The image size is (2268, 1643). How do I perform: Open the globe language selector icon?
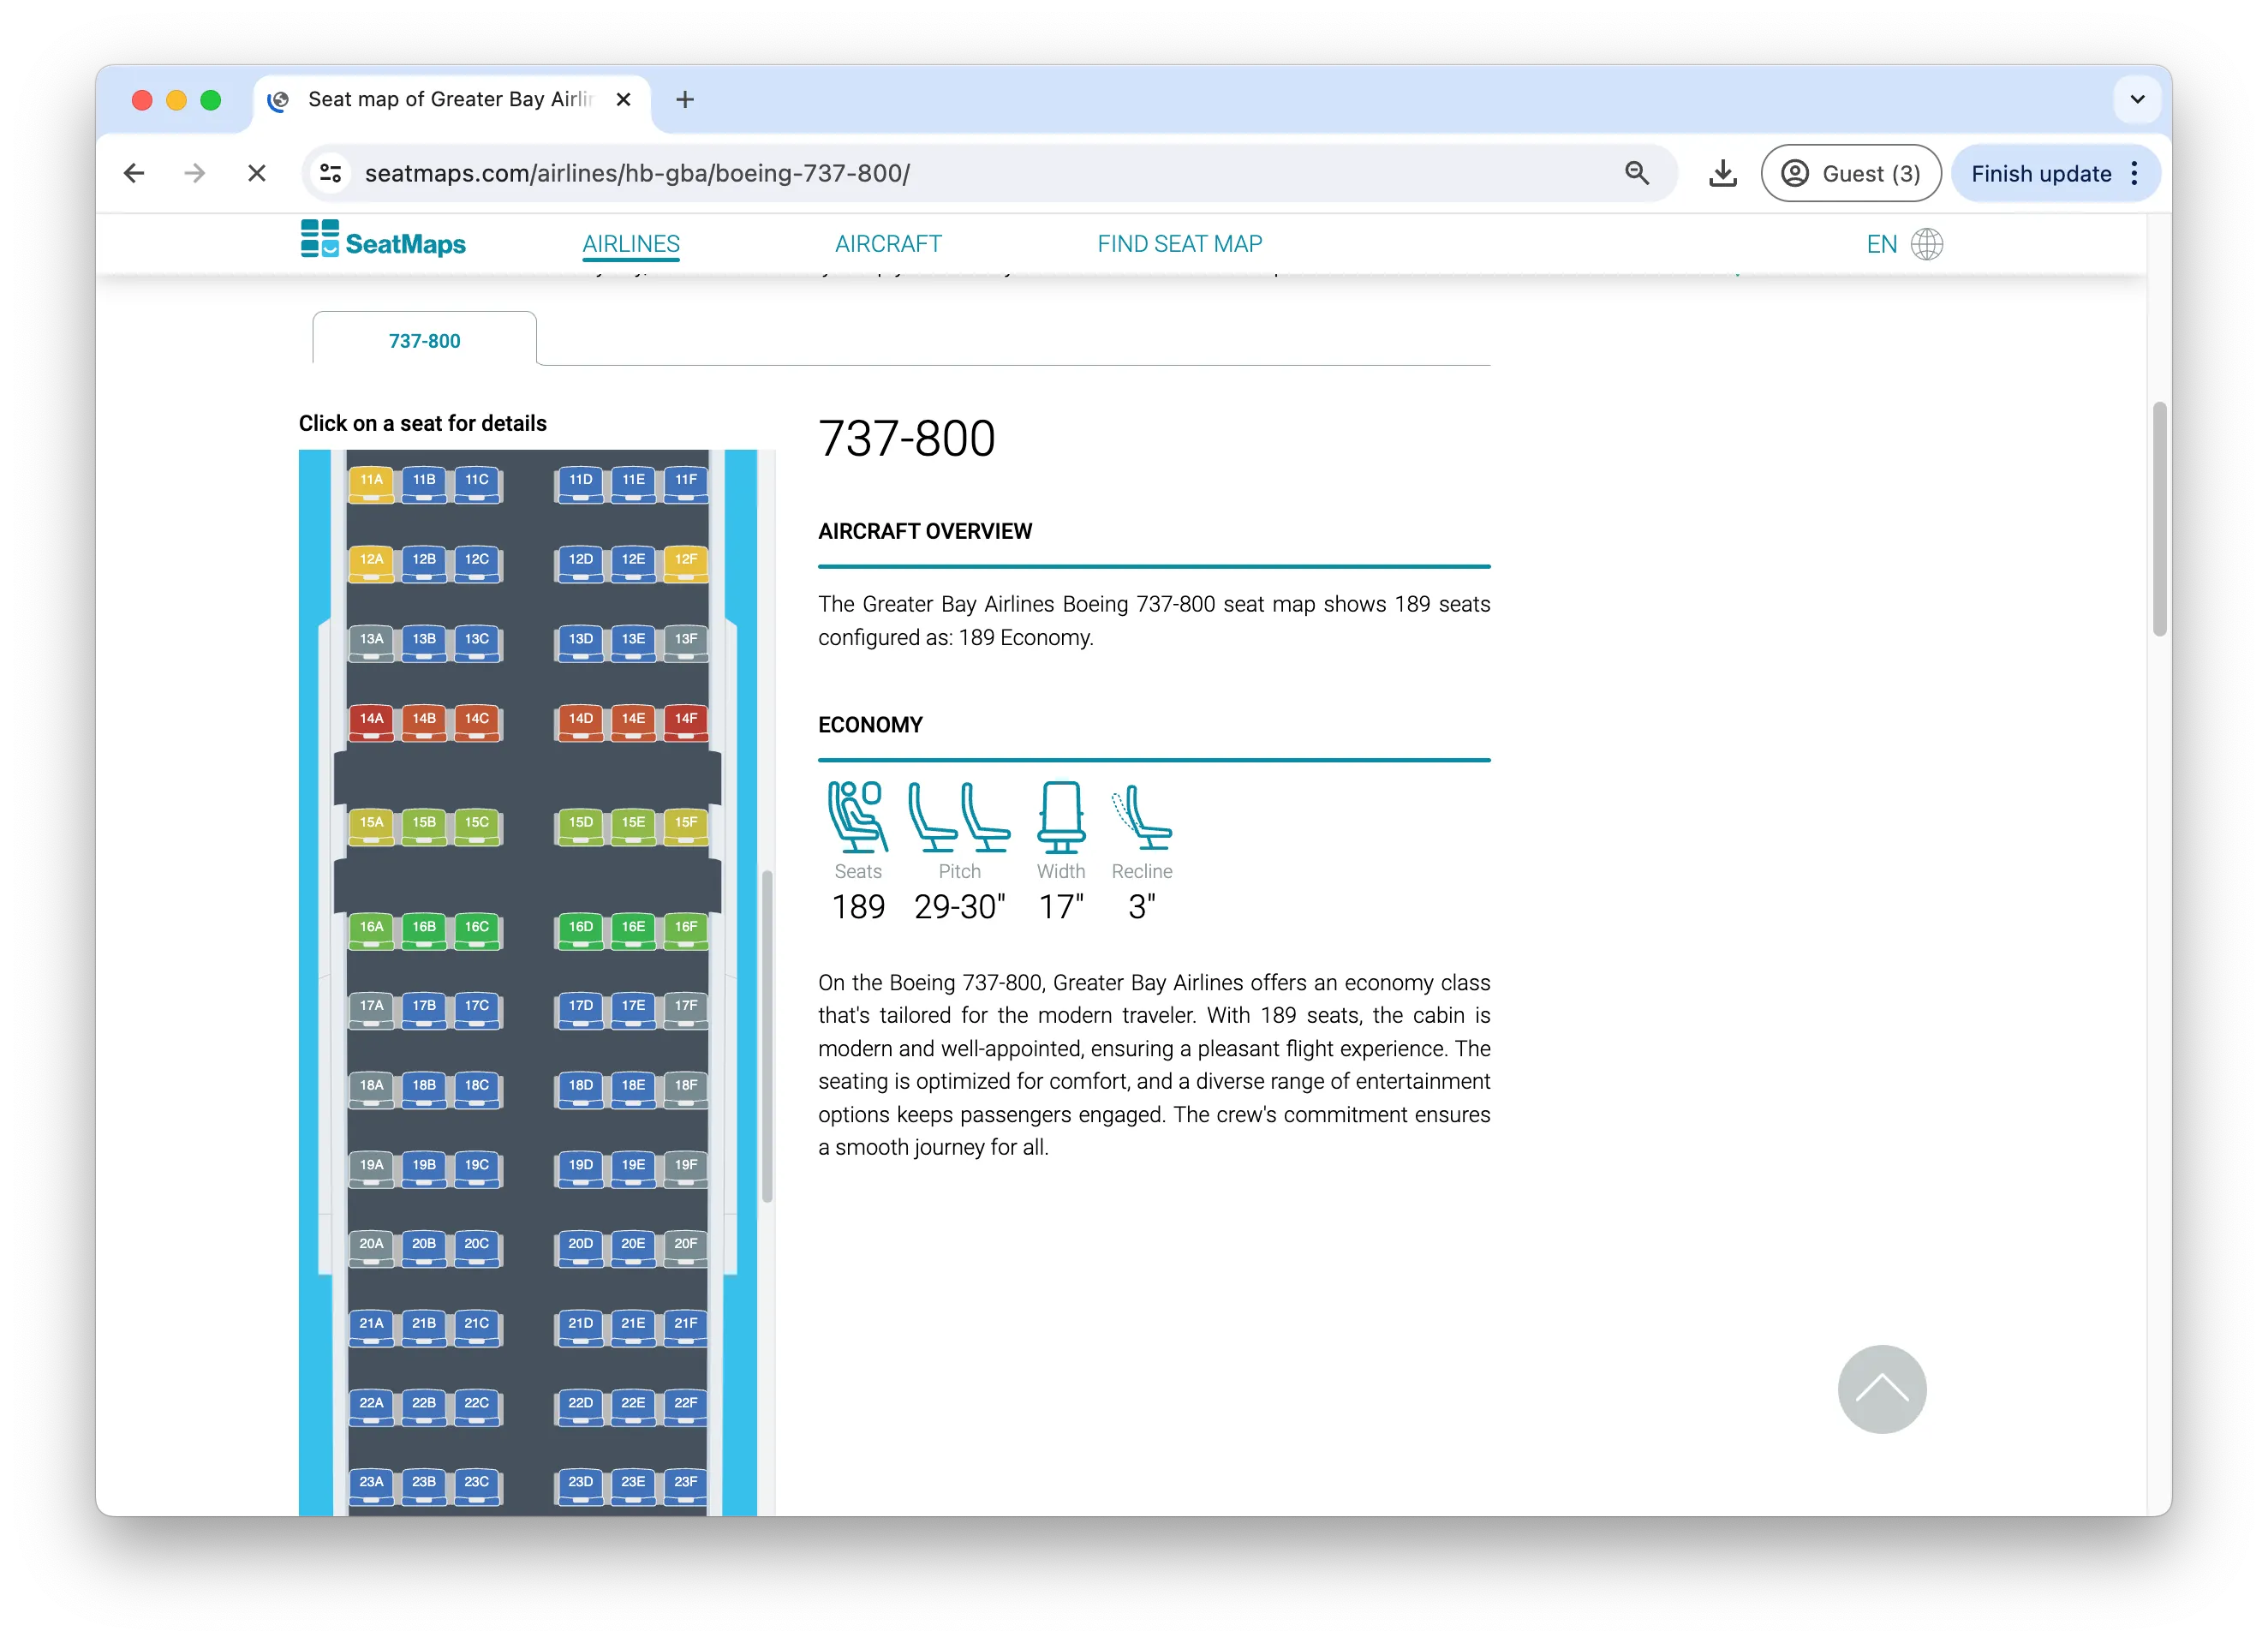click(x=1926, y=244)
